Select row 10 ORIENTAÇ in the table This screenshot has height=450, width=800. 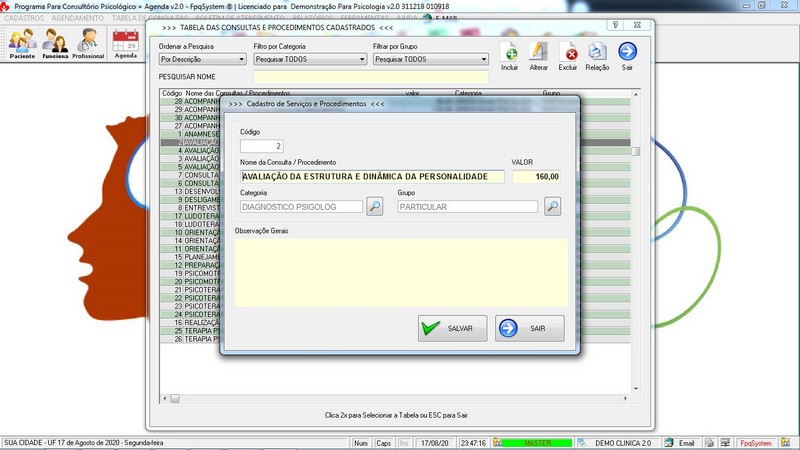pyautogui.click(x=190, y=232)
